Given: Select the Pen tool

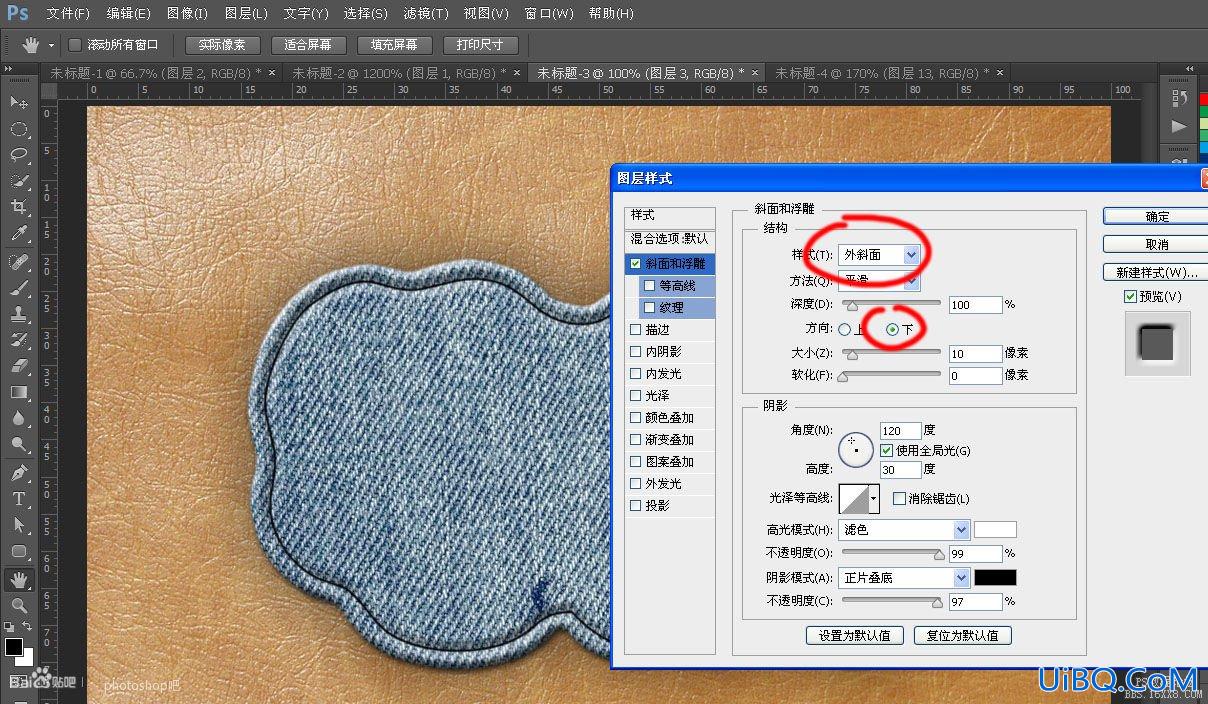Looking at the screenshot, I should point(19,473).
